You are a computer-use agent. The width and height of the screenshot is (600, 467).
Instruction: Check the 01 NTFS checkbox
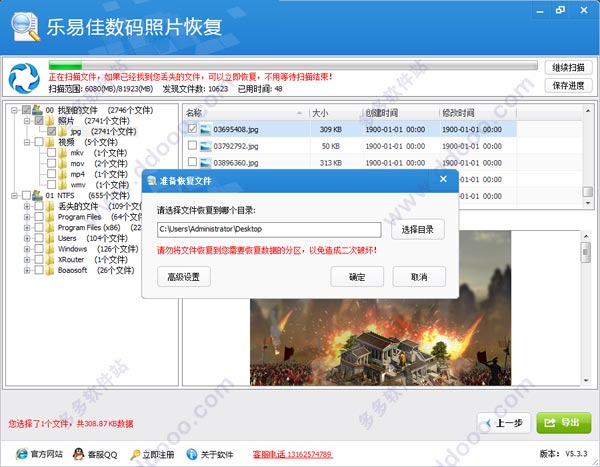click(26, 195)
